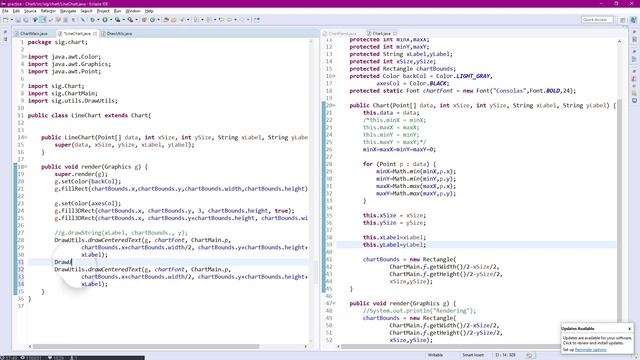The height and width of the screenshot is (360, 640).
Task: Click the 'DrawU' text on line 31
Action: pos(63,262)
